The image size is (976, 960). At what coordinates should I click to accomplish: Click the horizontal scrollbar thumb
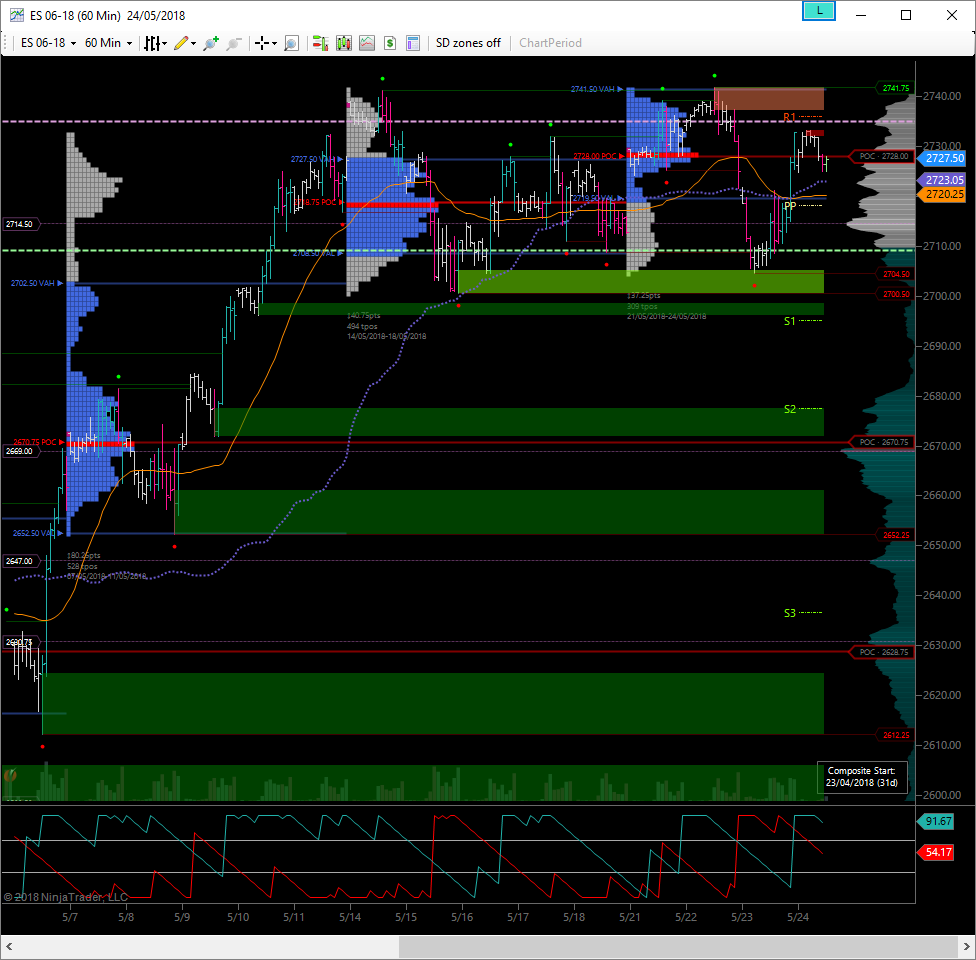coord(678,947)
